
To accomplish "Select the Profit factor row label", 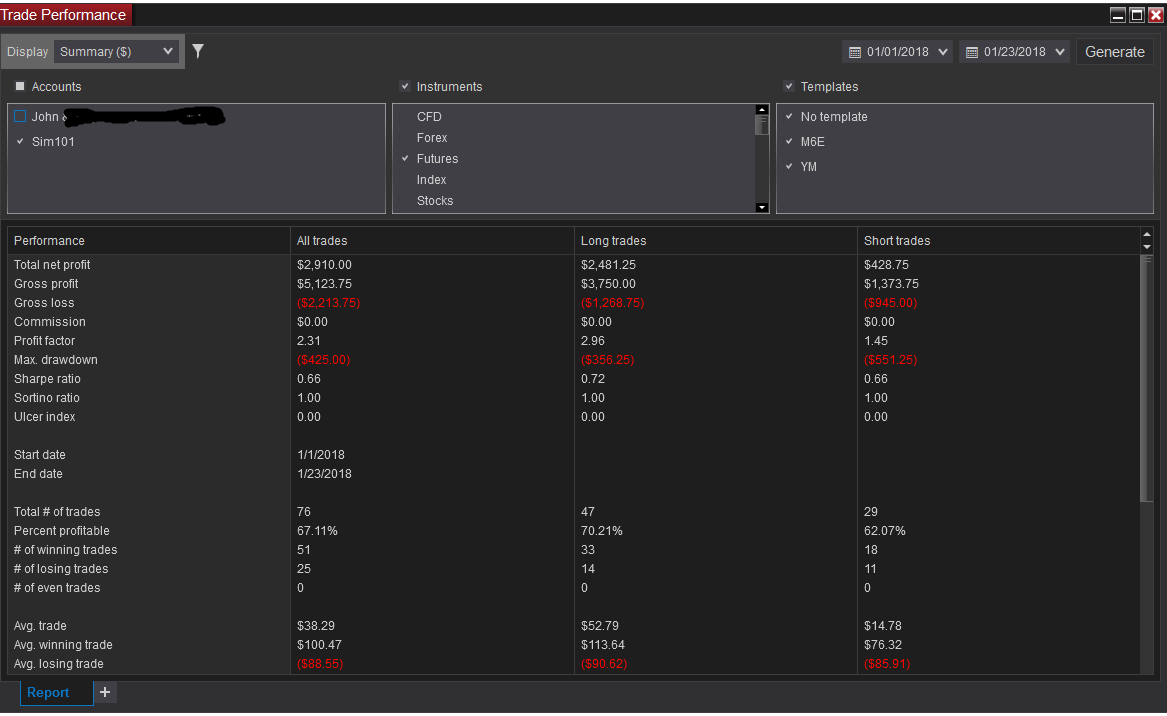I will click(45, 341).
